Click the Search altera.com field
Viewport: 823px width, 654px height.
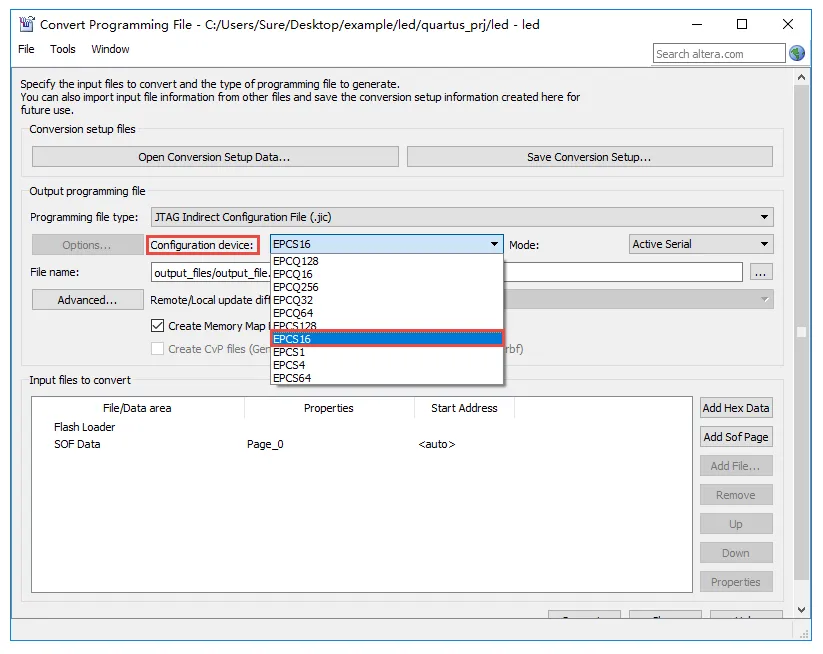click(x=719, y=54)
